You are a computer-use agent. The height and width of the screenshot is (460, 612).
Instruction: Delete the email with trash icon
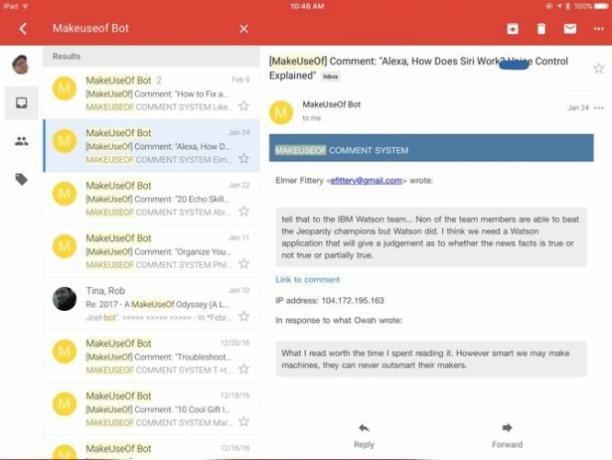[x=541, y=28]
